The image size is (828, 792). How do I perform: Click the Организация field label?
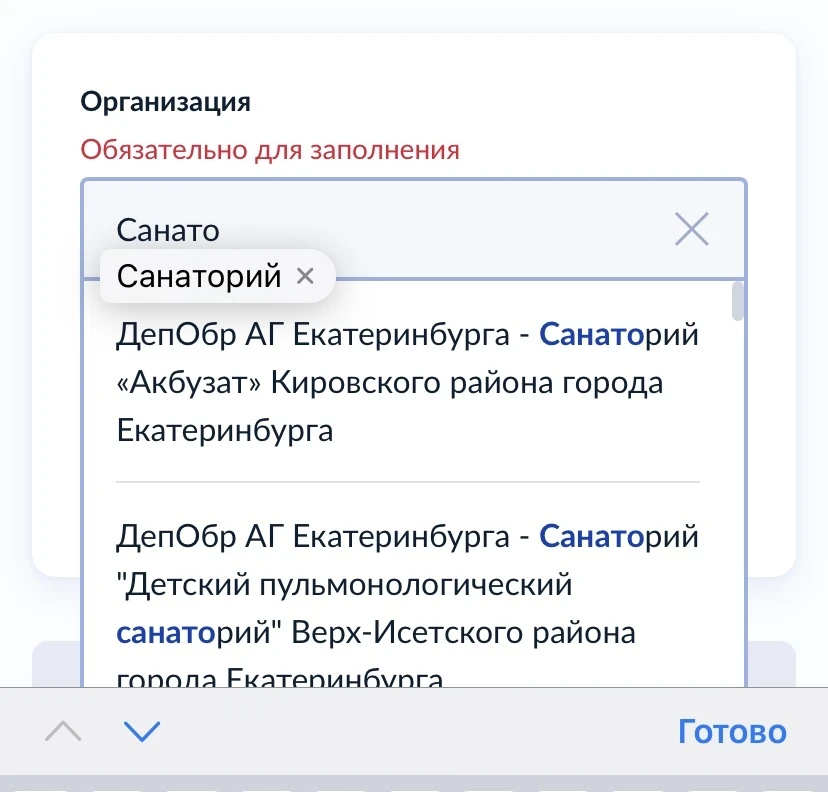(165, 101)
